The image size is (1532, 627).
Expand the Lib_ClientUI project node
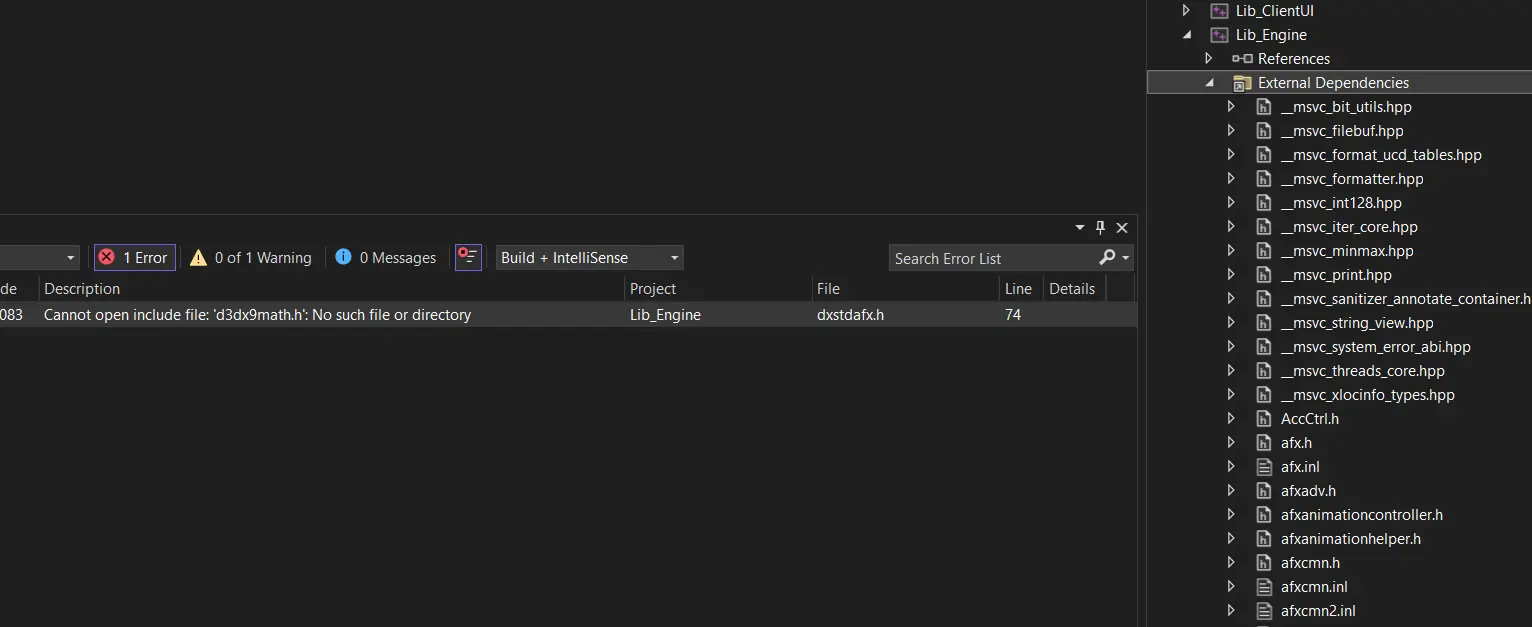coord(1187,11)
